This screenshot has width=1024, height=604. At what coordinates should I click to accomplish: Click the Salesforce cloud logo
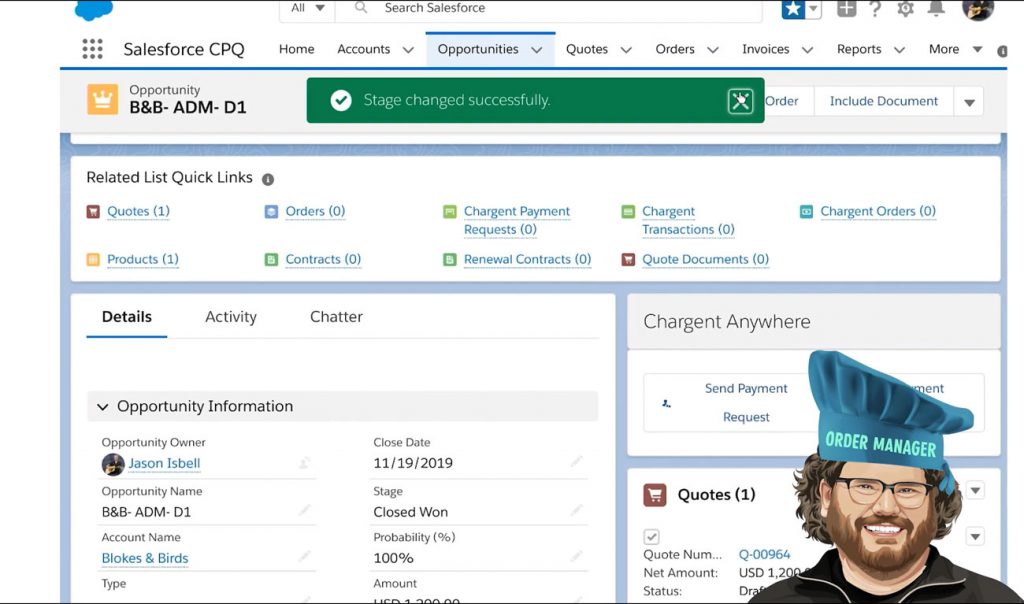tap(94, 9)
